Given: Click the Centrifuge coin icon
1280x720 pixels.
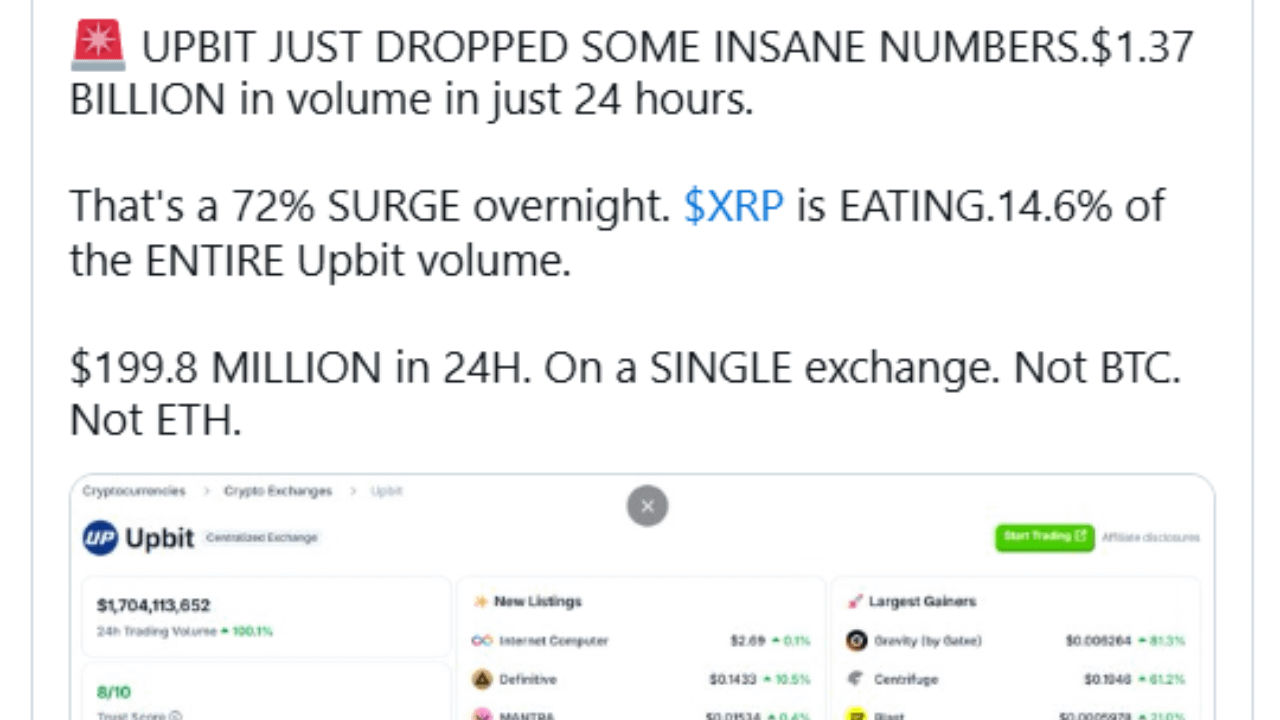Looking at the screenshot, I should pyautogui.click(x=856, y=679).
